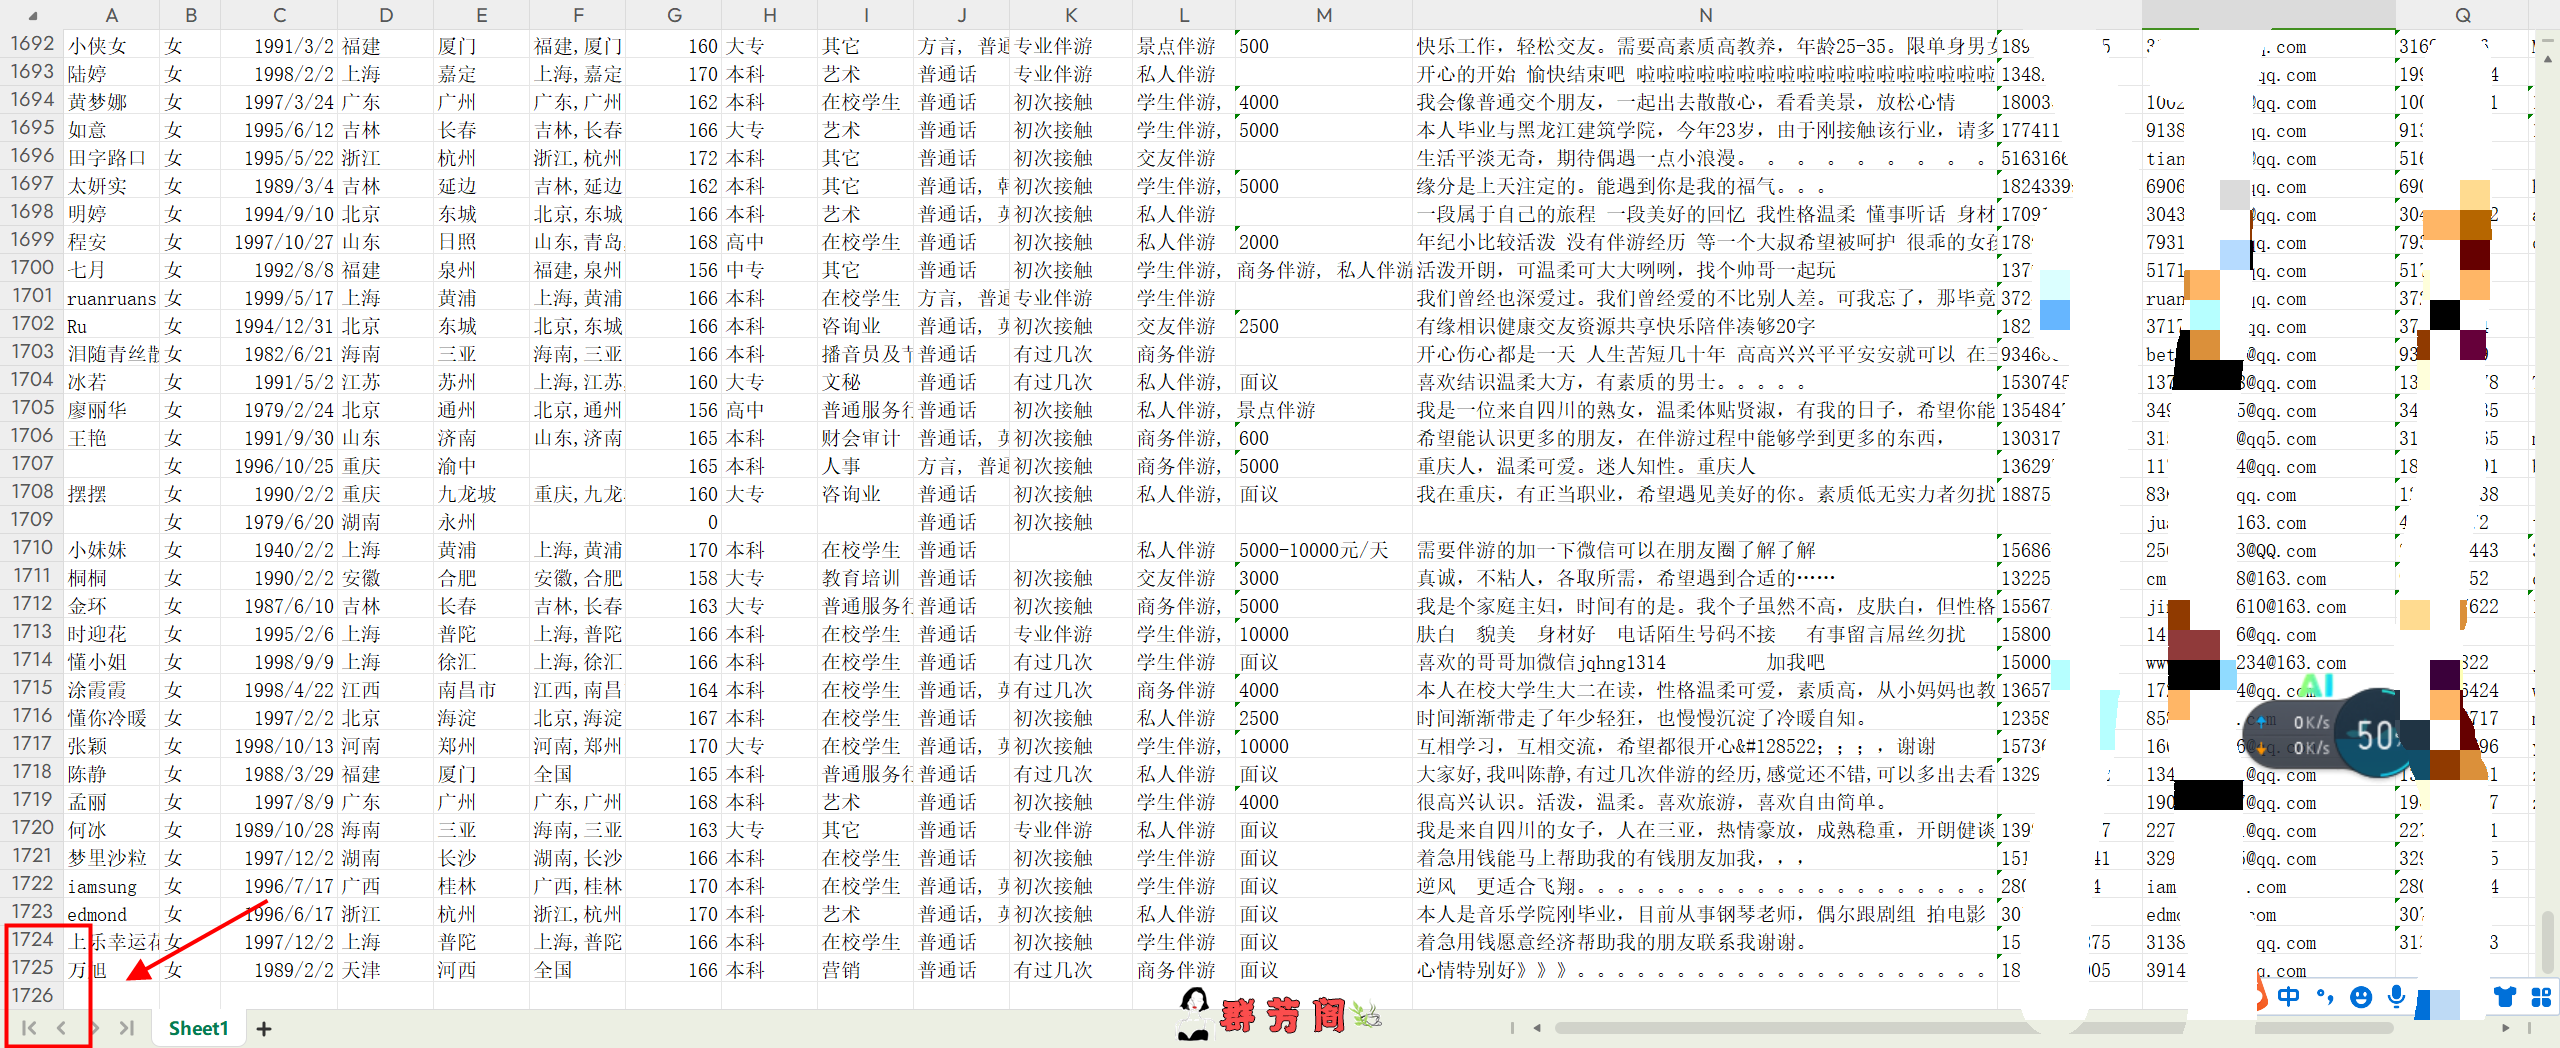Switch input language via the 中 icon

2288,996
